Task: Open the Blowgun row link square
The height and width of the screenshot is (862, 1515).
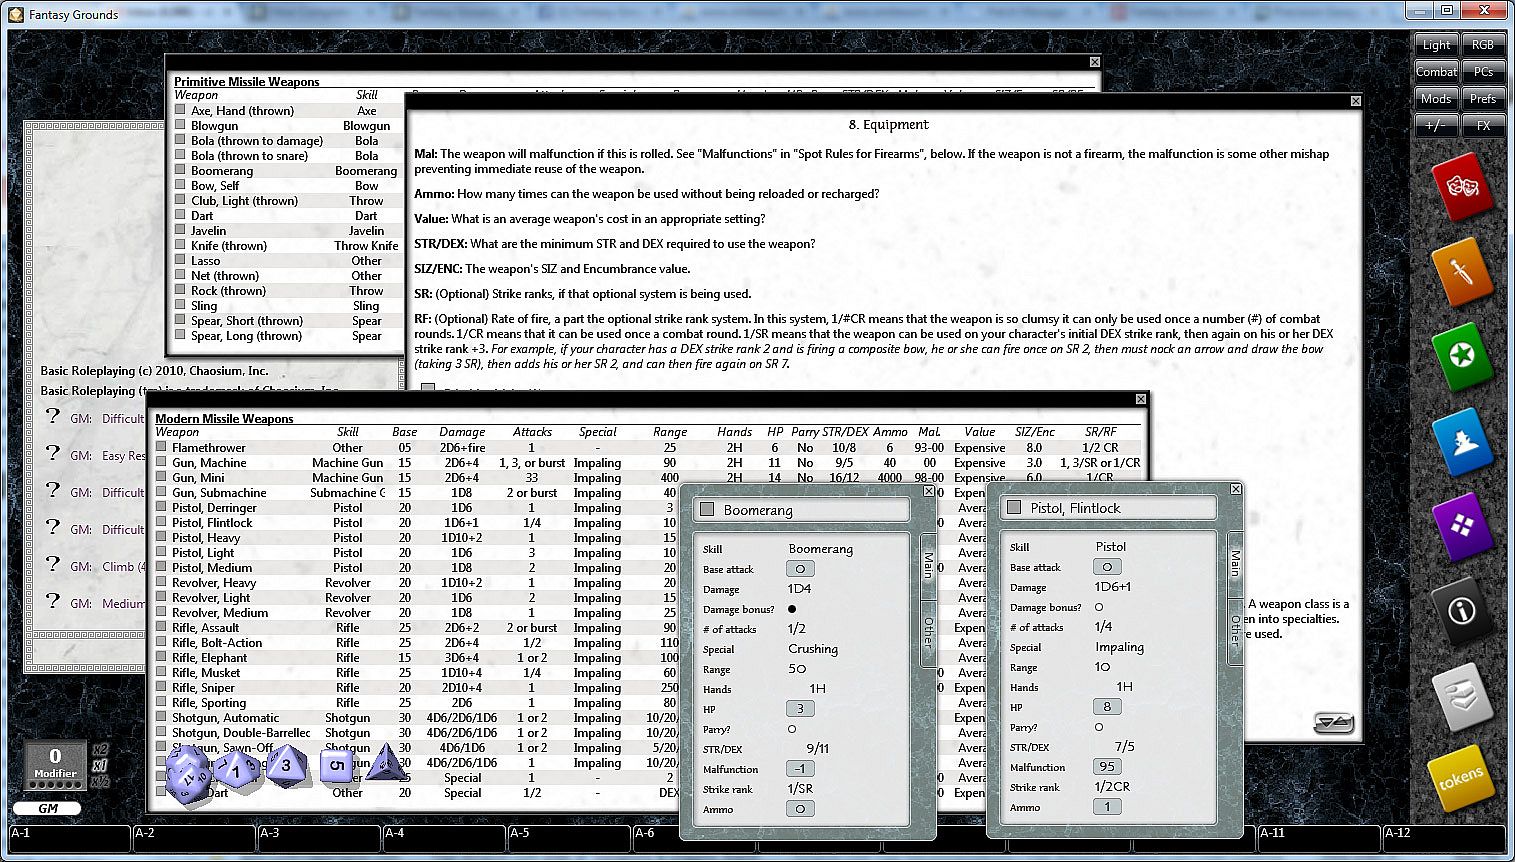Action: pyautogui.click(x=180, y=125)
